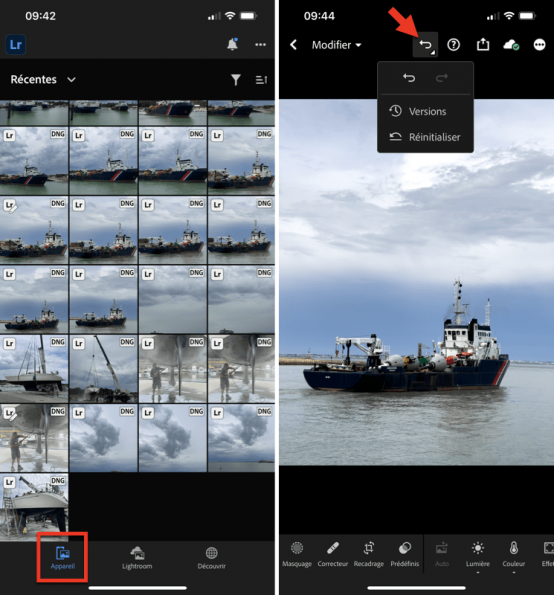Tap the Lr logo icon
The width and height of the screenshot is (554, 595).
click(16, 45)
